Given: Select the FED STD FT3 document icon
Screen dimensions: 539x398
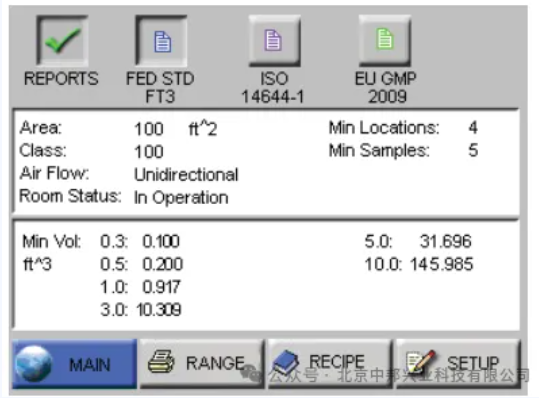Looking at the screenshot, I should (162, 41).
